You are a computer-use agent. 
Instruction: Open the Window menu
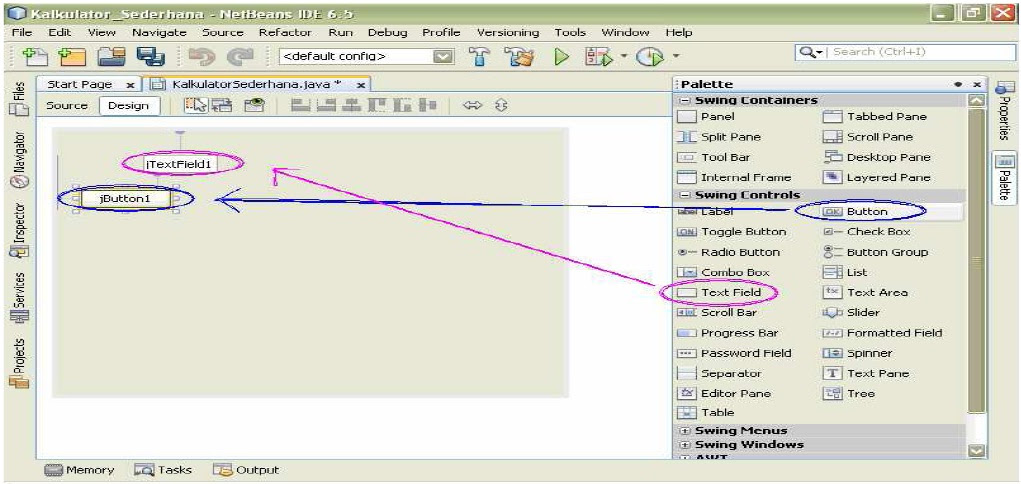(624, 32)
